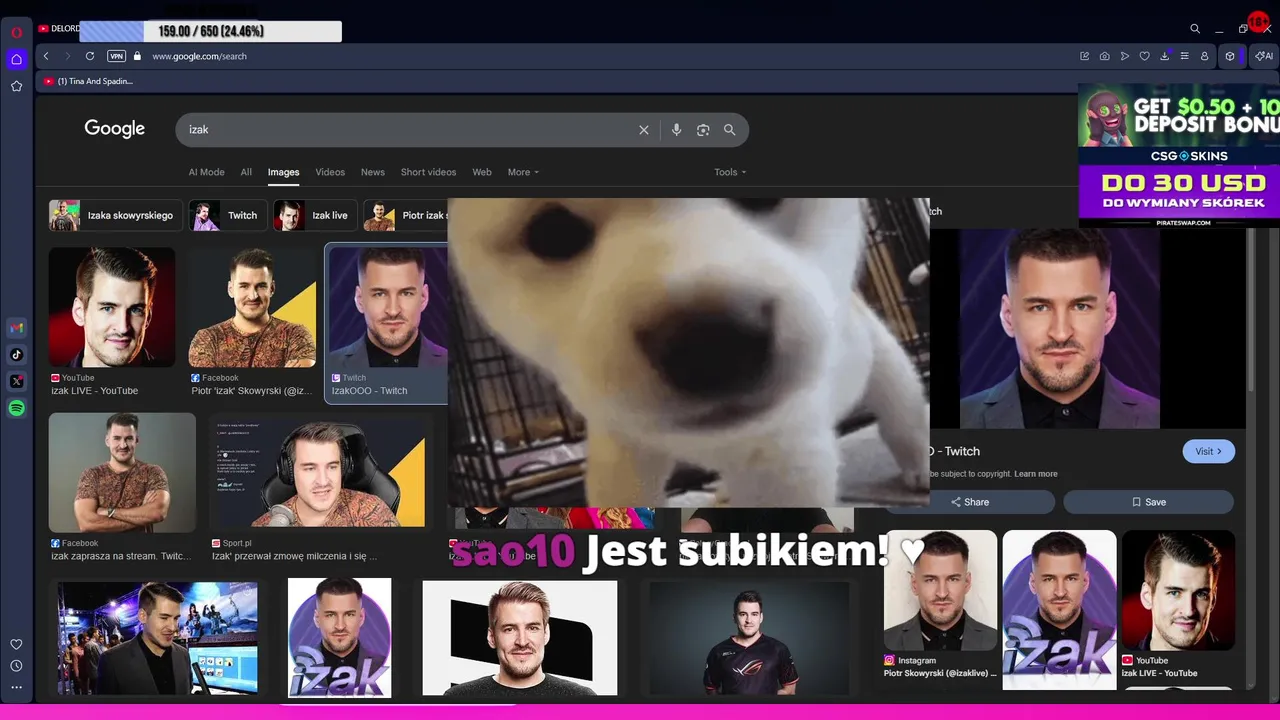This screenshot has width=1280, height=720.
Task: Save the page with the toolbar heart icon
Action: tap(1144, 56)
